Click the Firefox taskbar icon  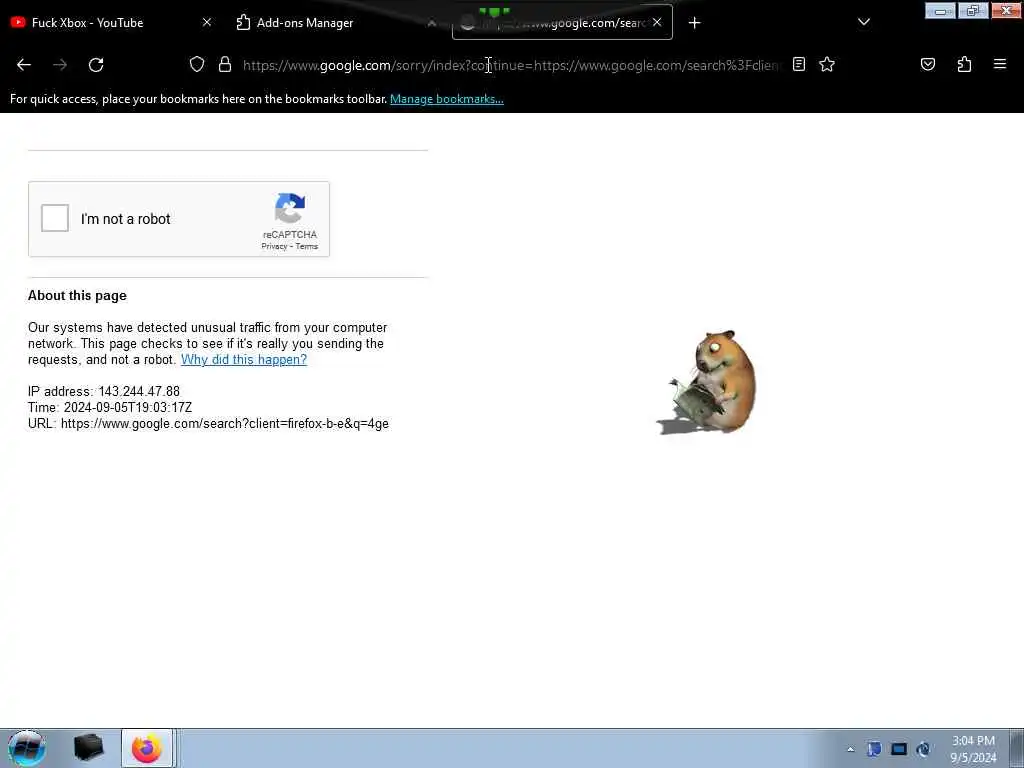(146, 748)
